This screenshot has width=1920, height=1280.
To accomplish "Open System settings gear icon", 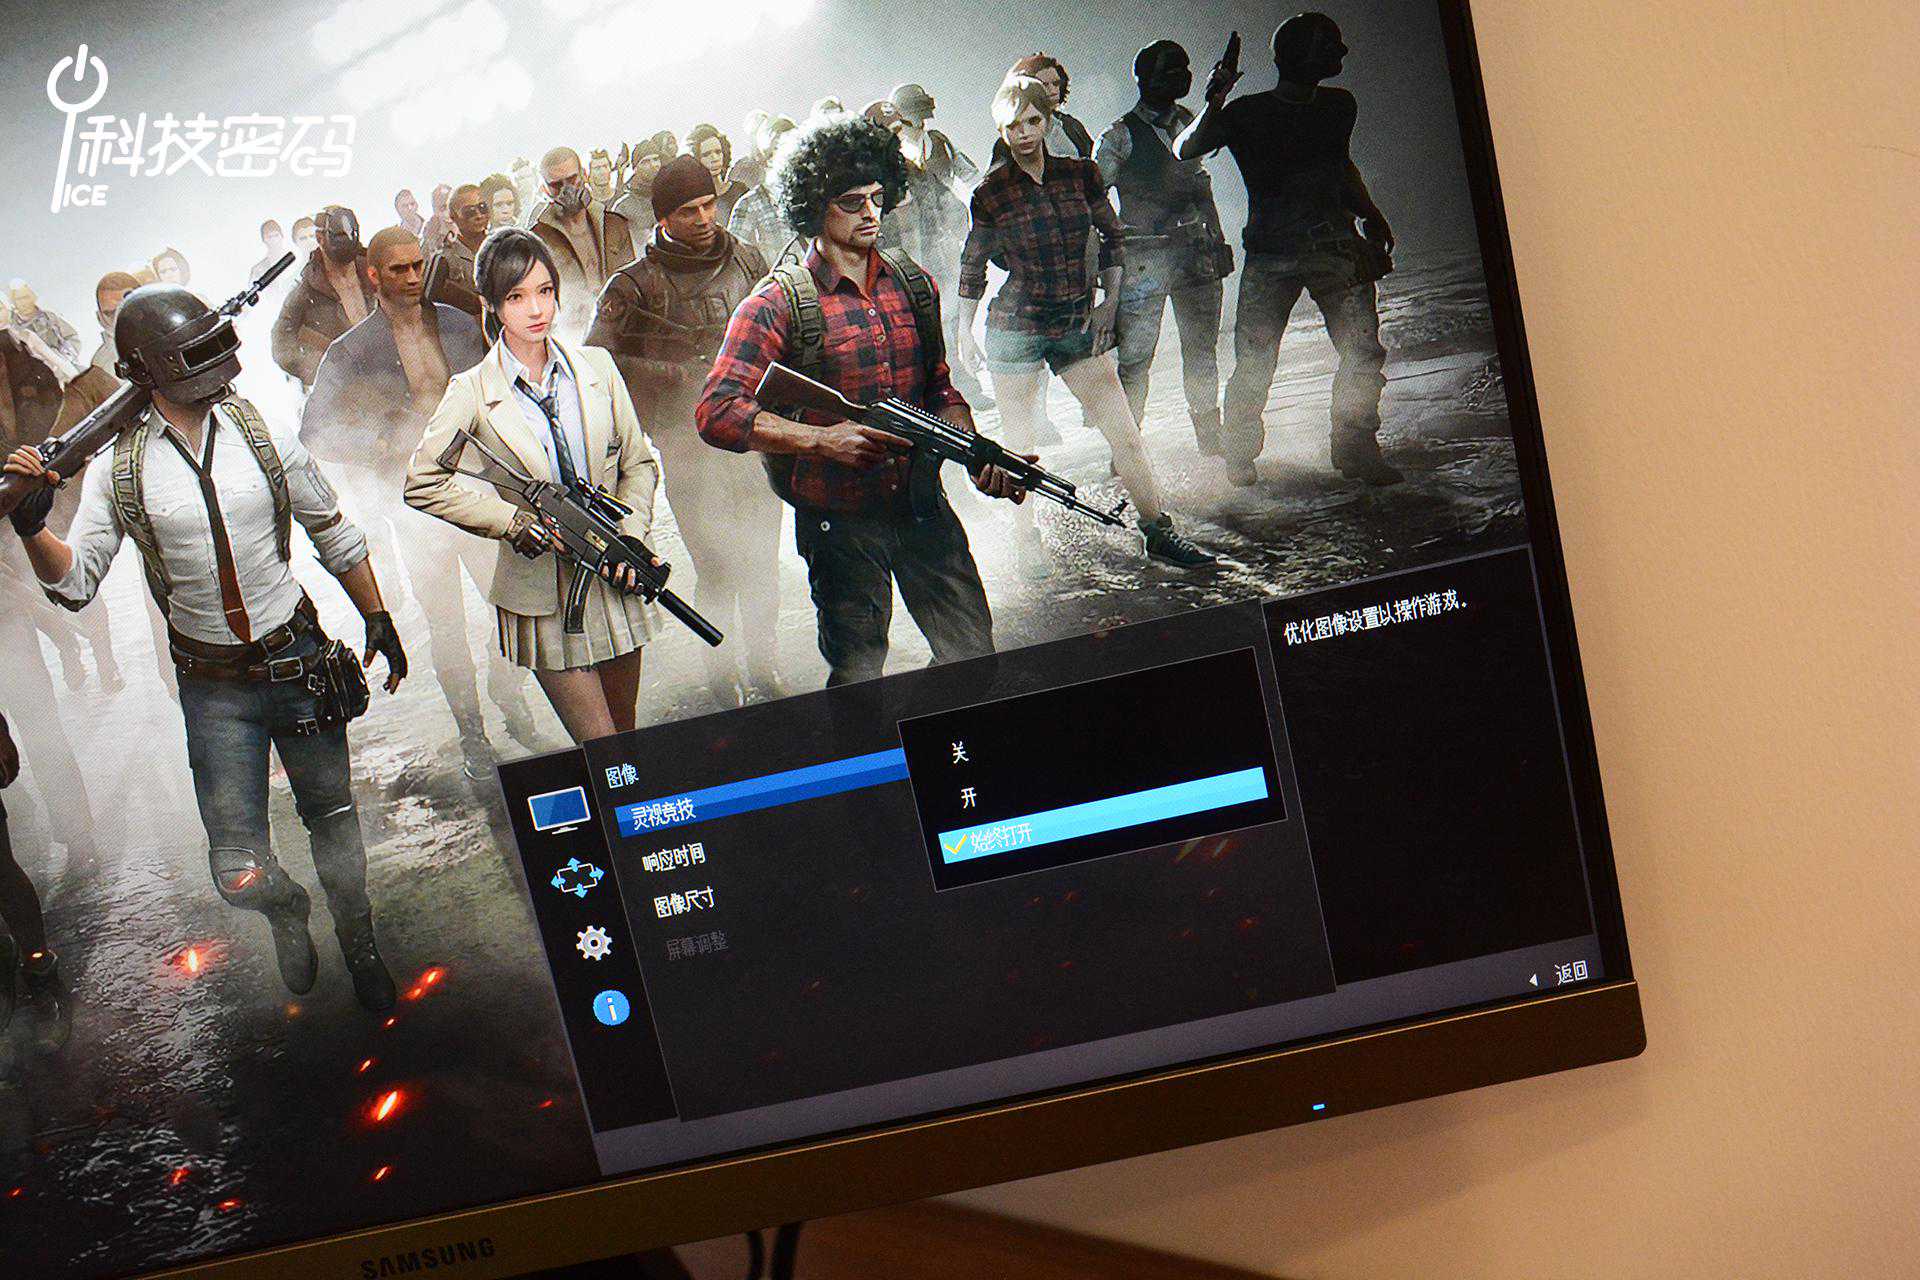I will pos(593,942).
